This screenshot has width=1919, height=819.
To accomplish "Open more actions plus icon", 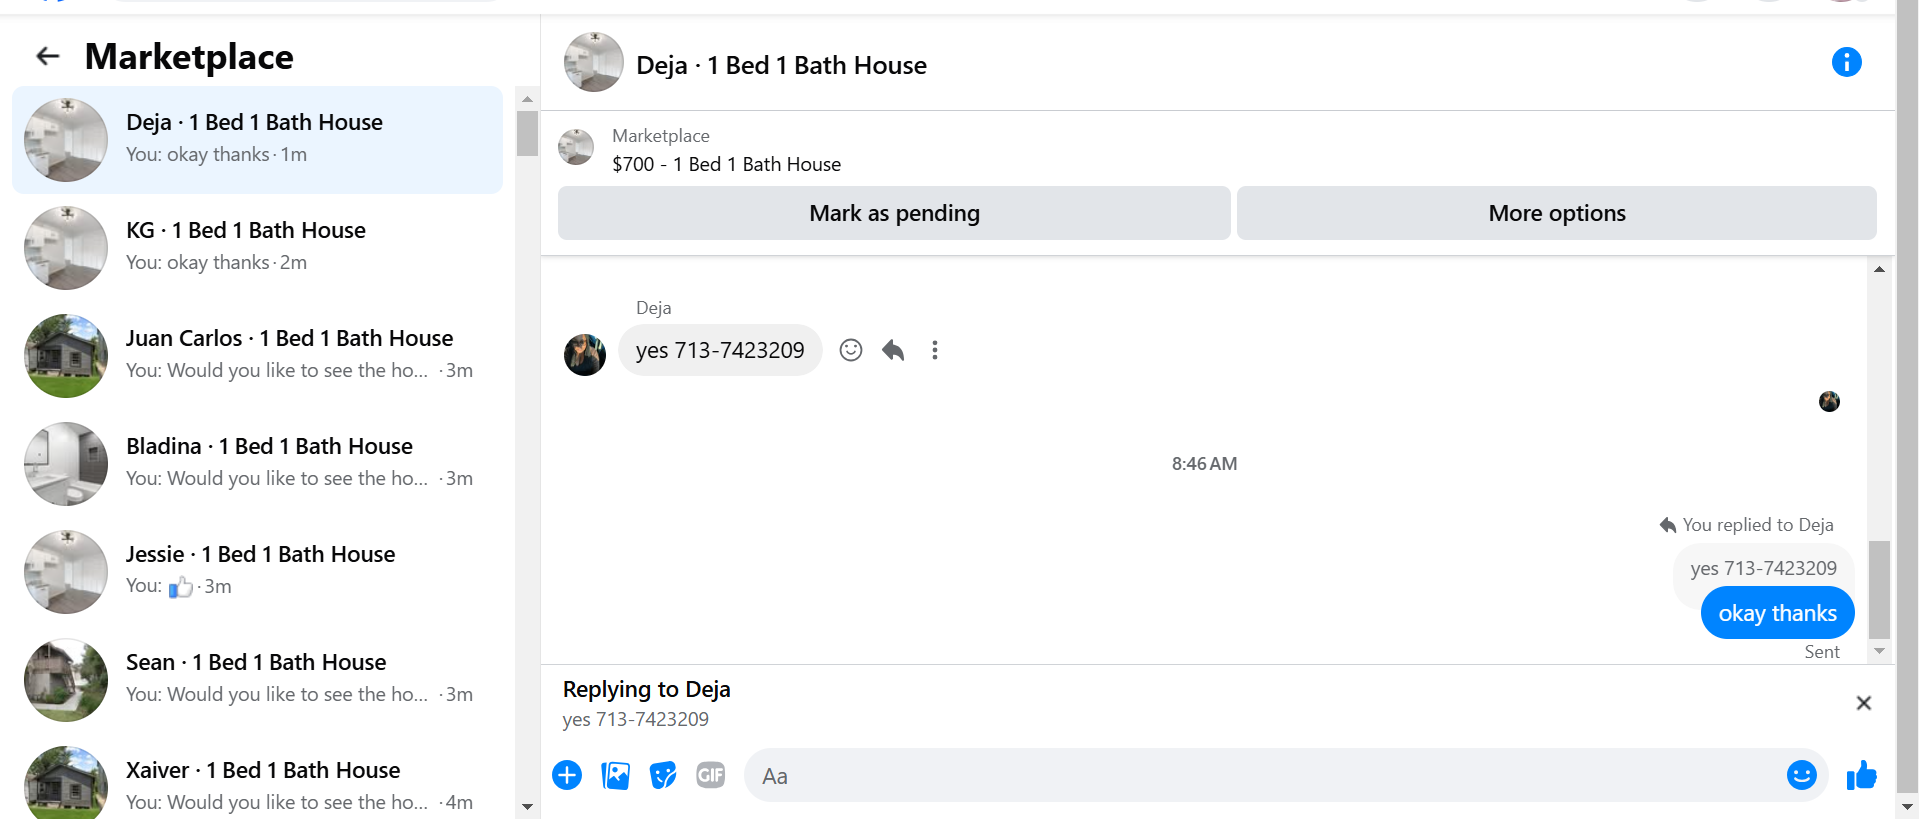I will (567, 775).
